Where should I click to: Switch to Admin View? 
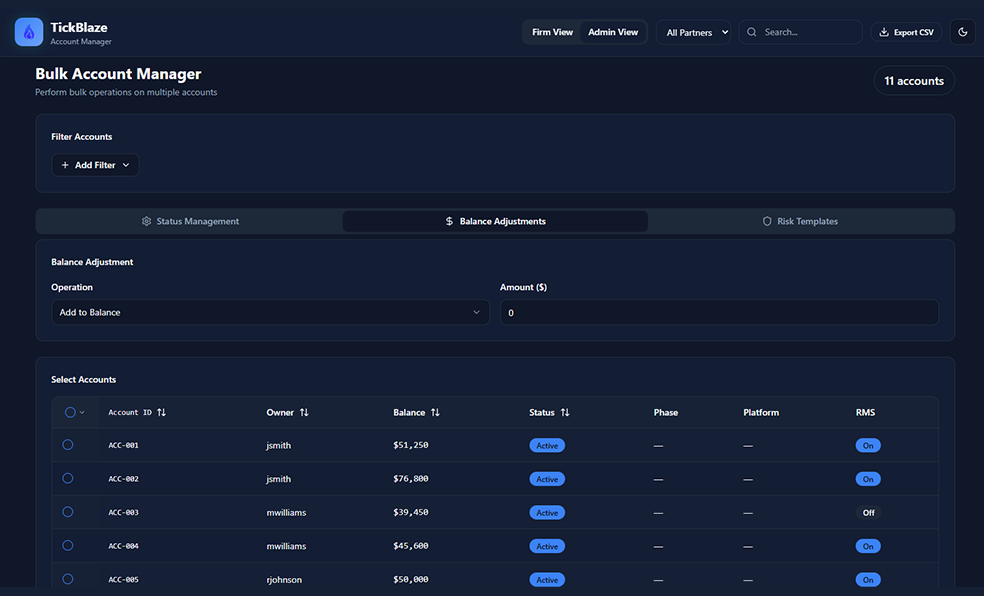[x=613, y=32]
